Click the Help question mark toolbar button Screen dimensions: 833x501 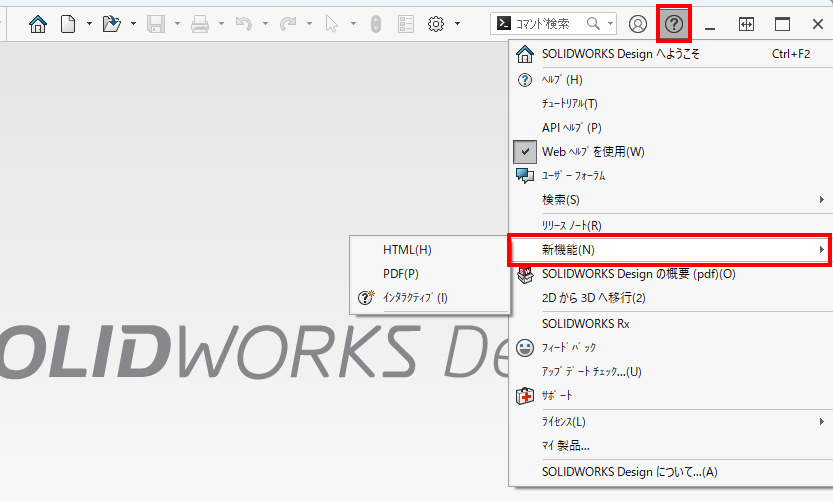(x=674, y=24)
